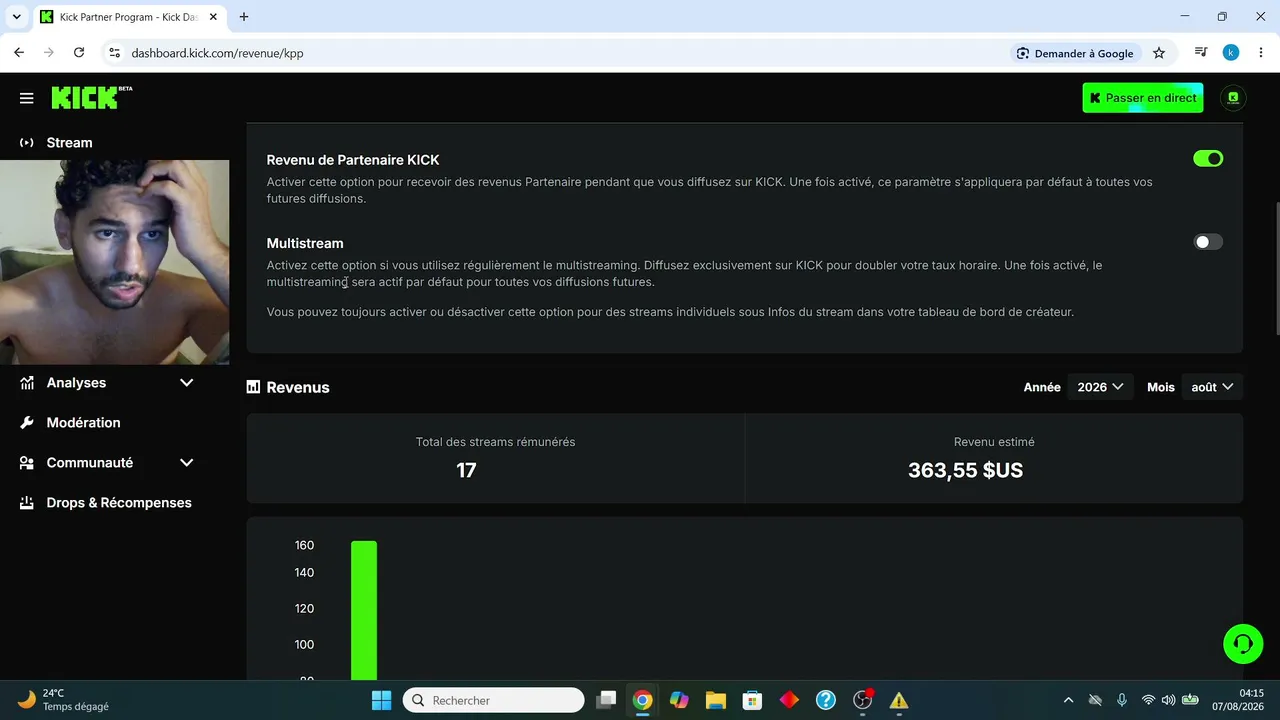Open the microphone tray icon
The image size is (1280, 720).
[1121, 700]
